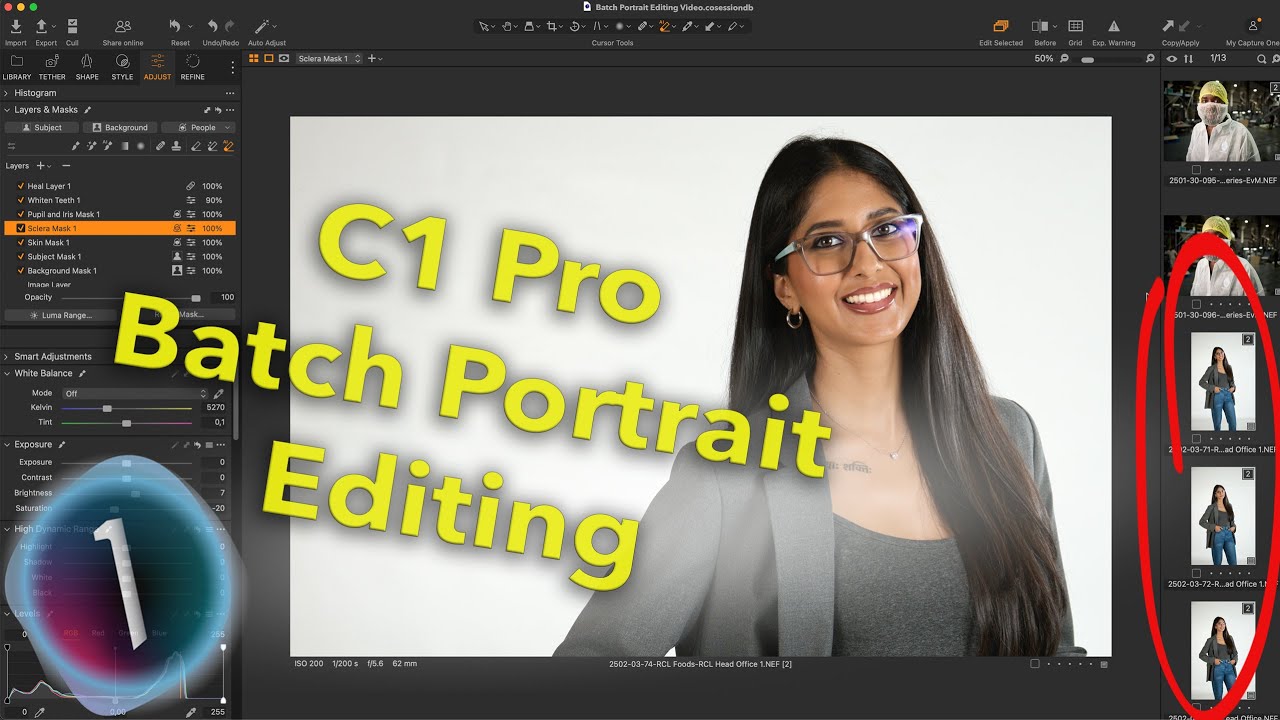Click the Grid icon
This screenshot has width=1280, height=720.
1076,26
